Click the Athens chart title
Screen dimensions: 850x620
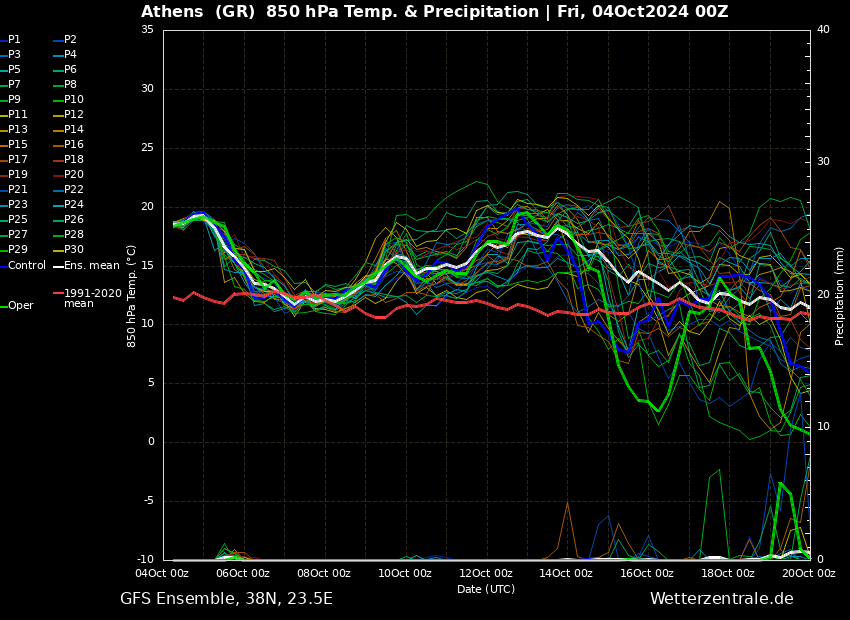click(434, 12)
